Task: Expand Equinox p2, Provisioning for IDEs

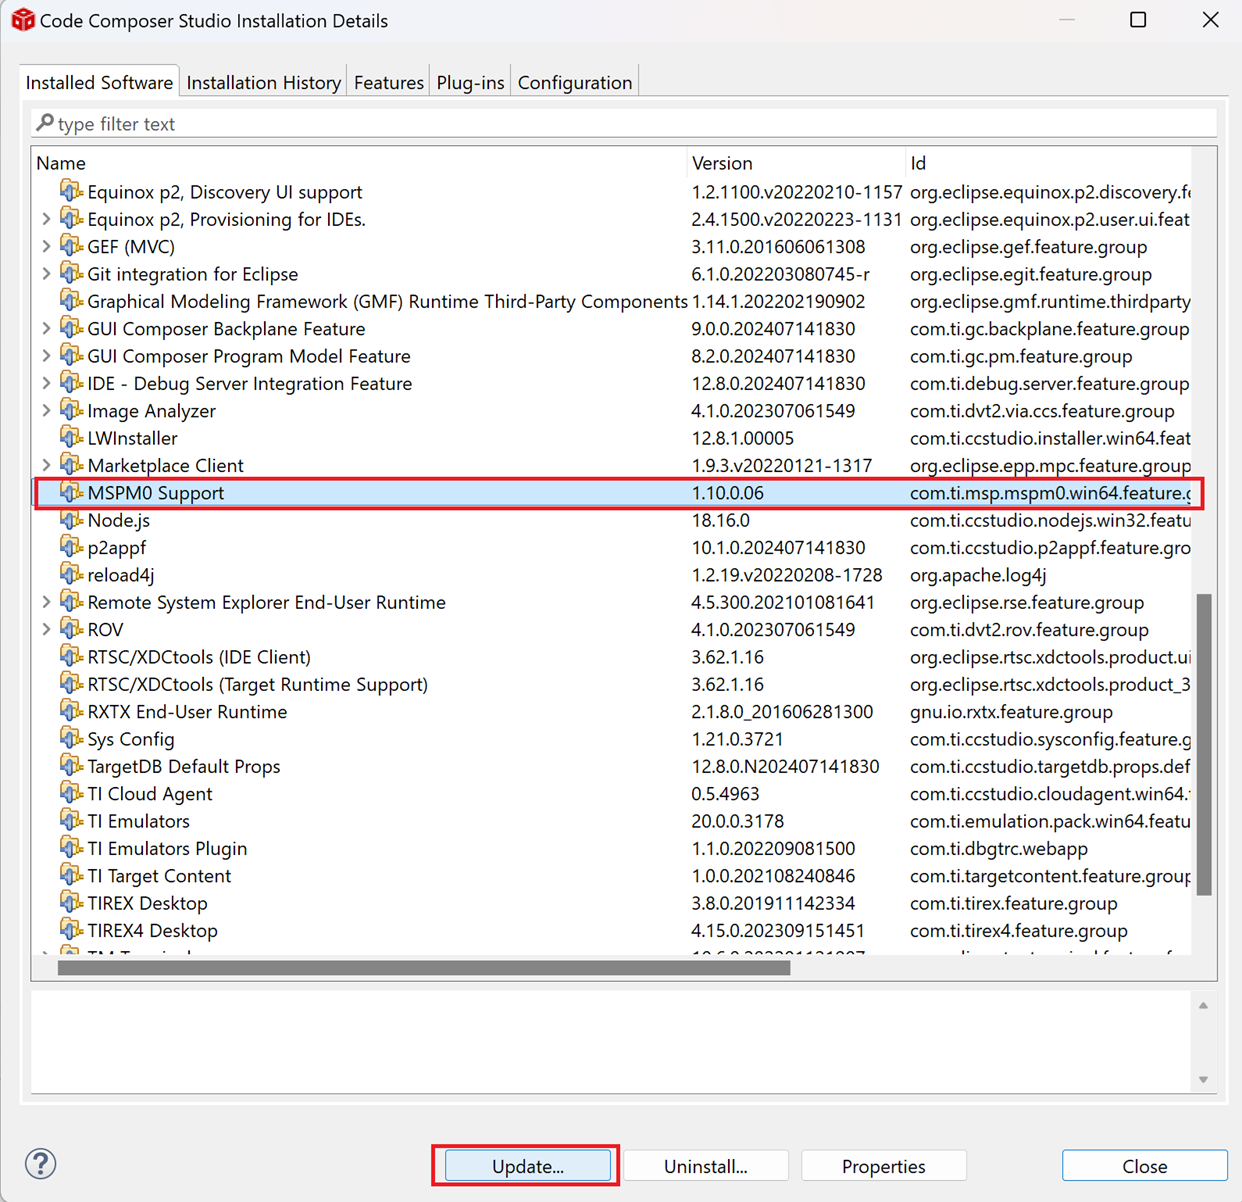Action: pos(46,219)
